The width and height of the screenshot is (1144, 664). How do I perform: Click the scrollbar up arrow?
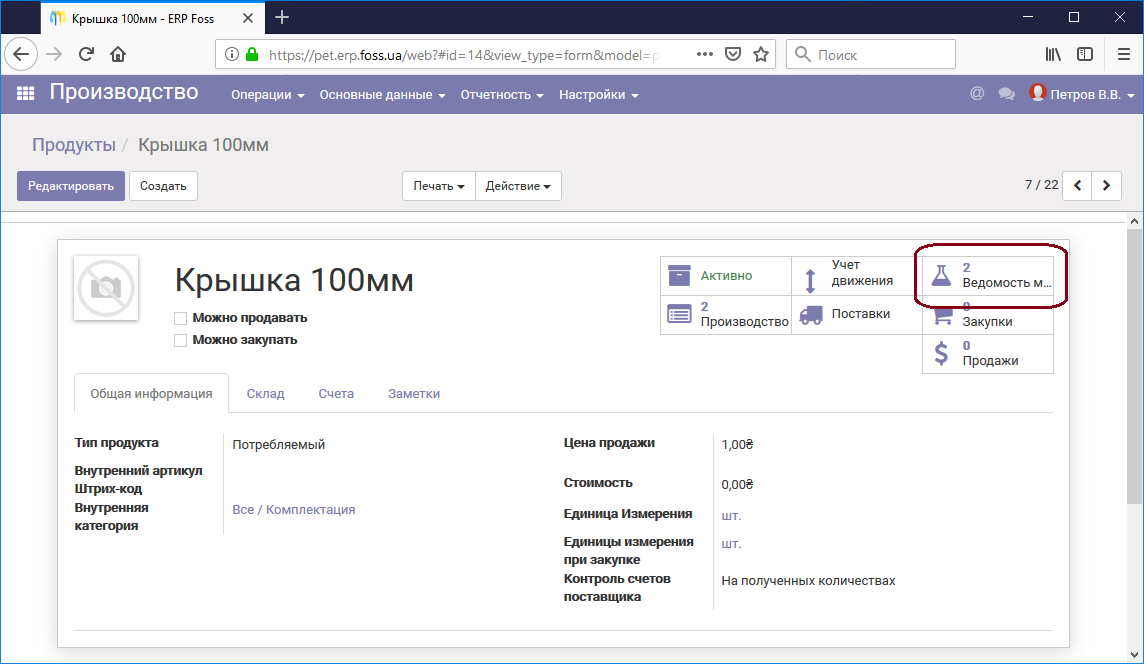click(1135, 220)
